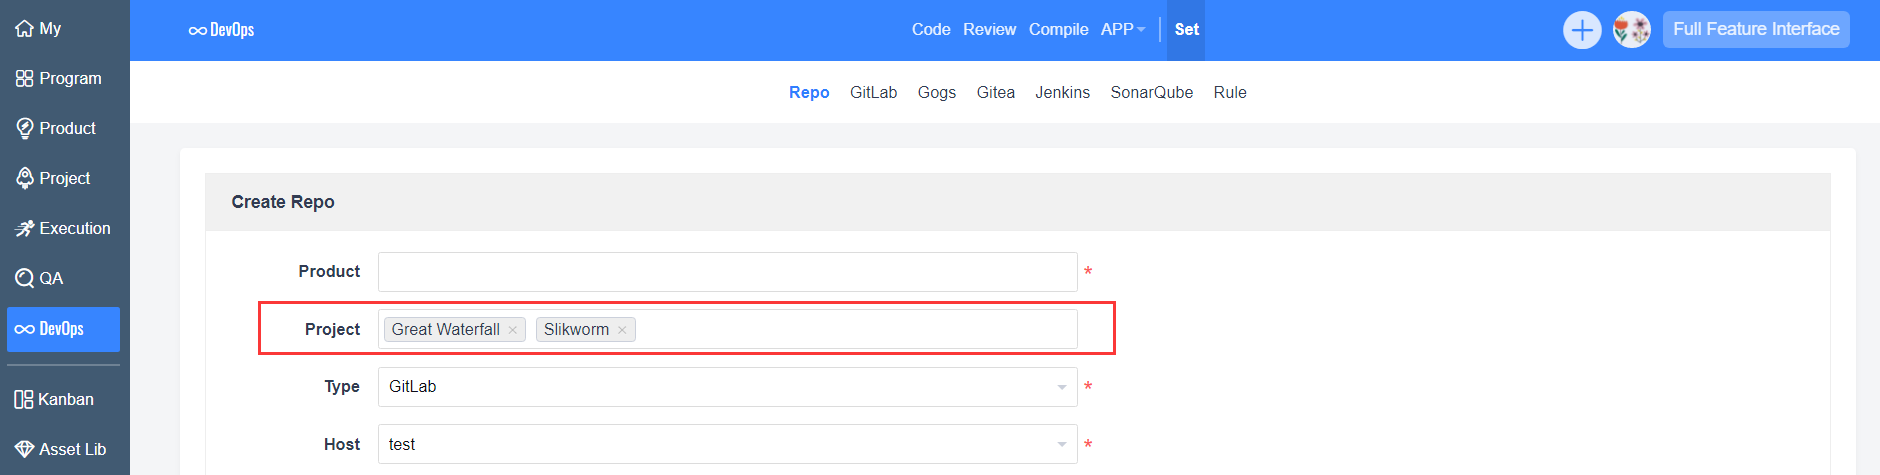Click the Full Feature Interface button

(1755, 30)
